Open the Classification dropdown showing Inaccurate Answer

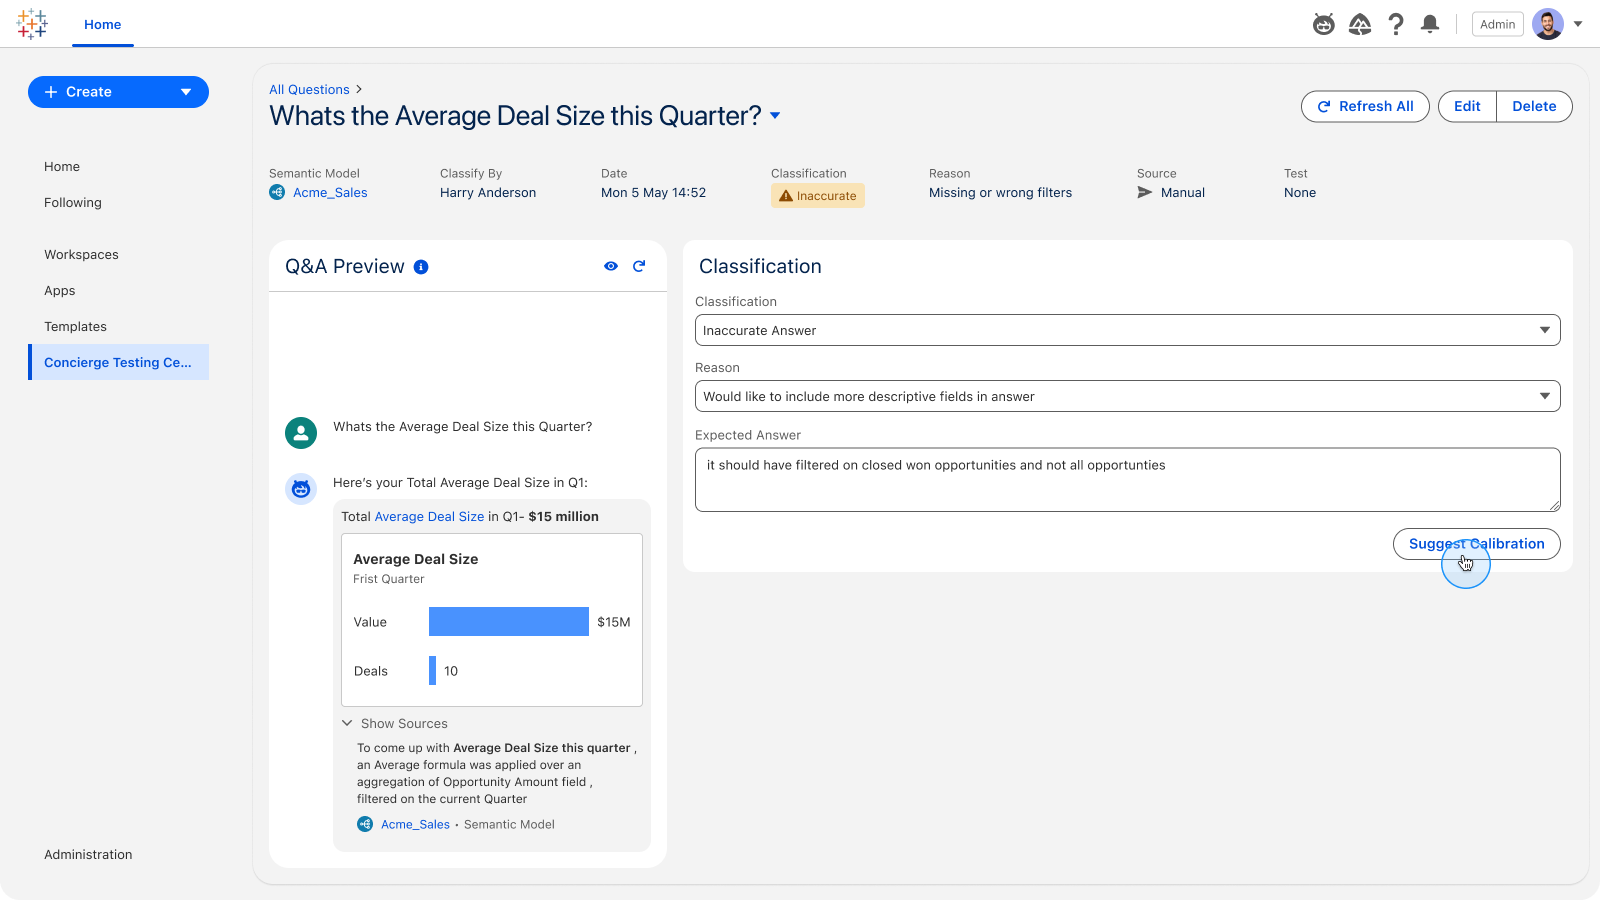[x=1127, y=330]
